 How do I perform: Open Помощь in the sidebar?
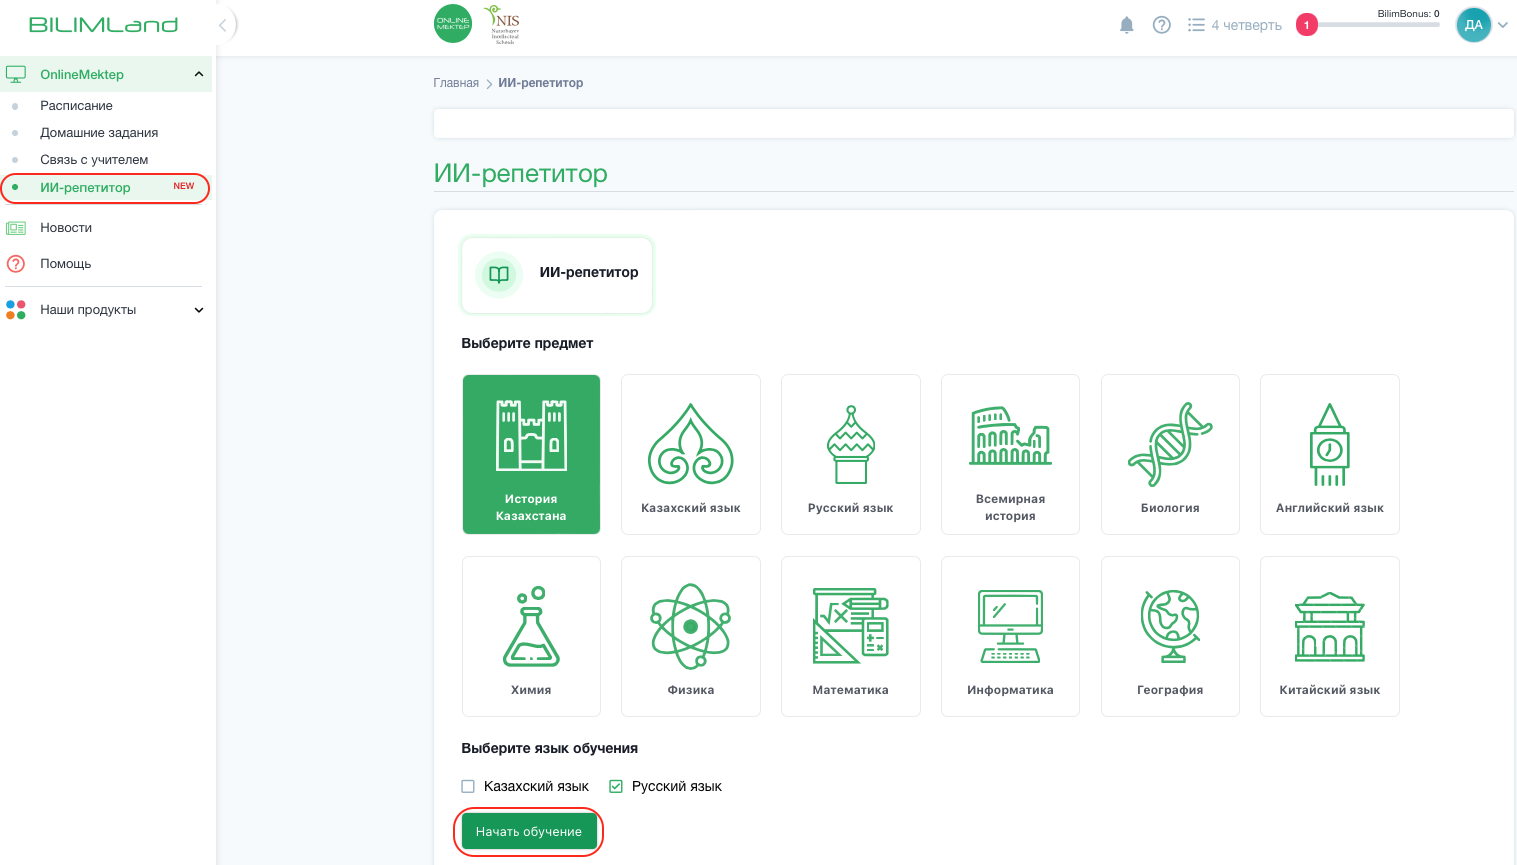tap(65, 264)
